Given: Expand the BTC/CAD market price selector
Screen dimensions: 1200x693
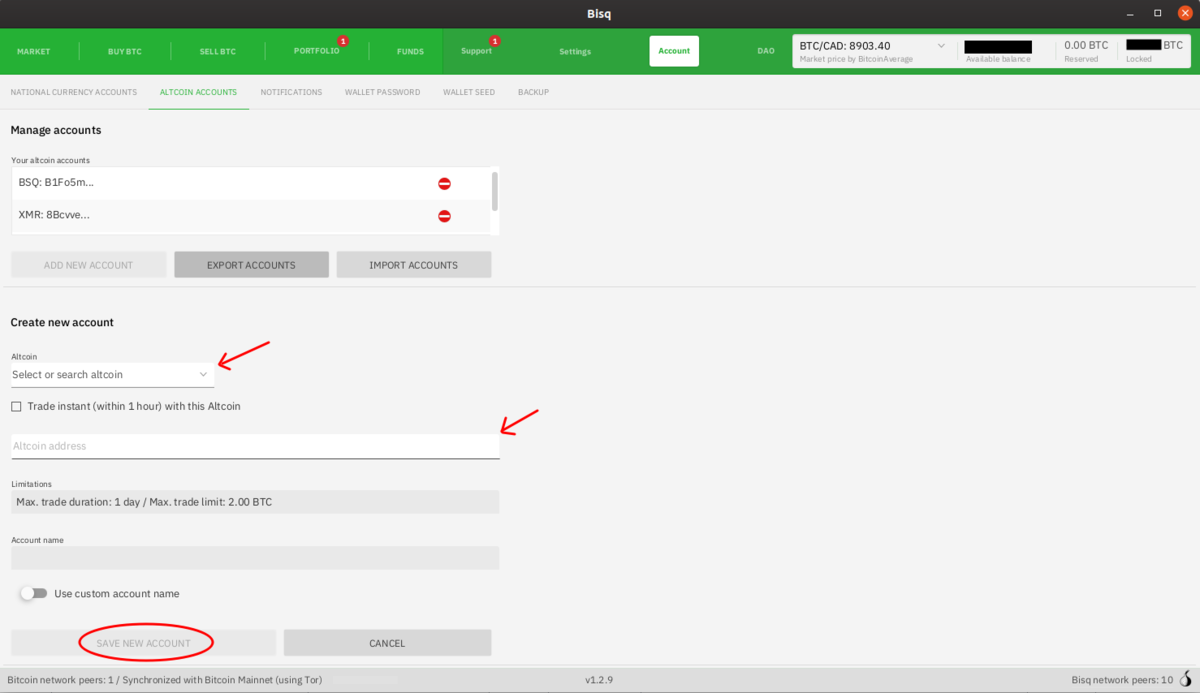Looking at the screenshot, I should 941,46.
